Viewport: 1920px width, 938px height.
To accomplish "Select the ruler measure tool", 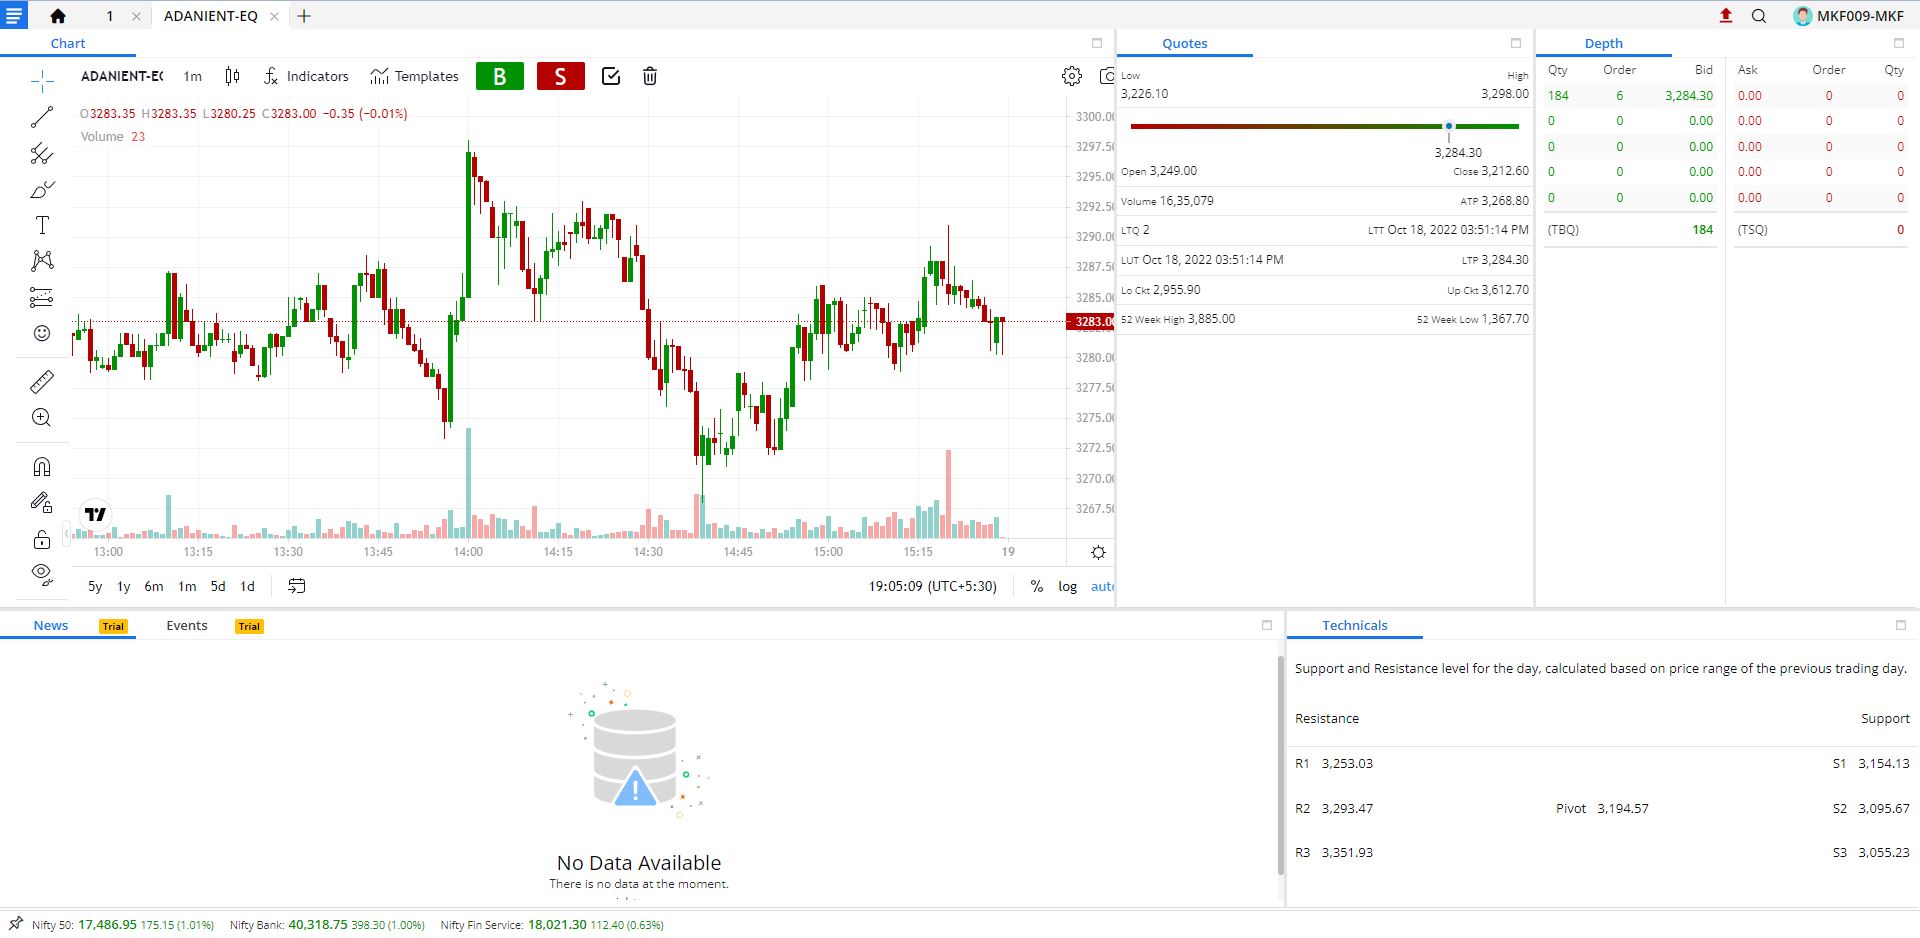I will pos(42,381).
